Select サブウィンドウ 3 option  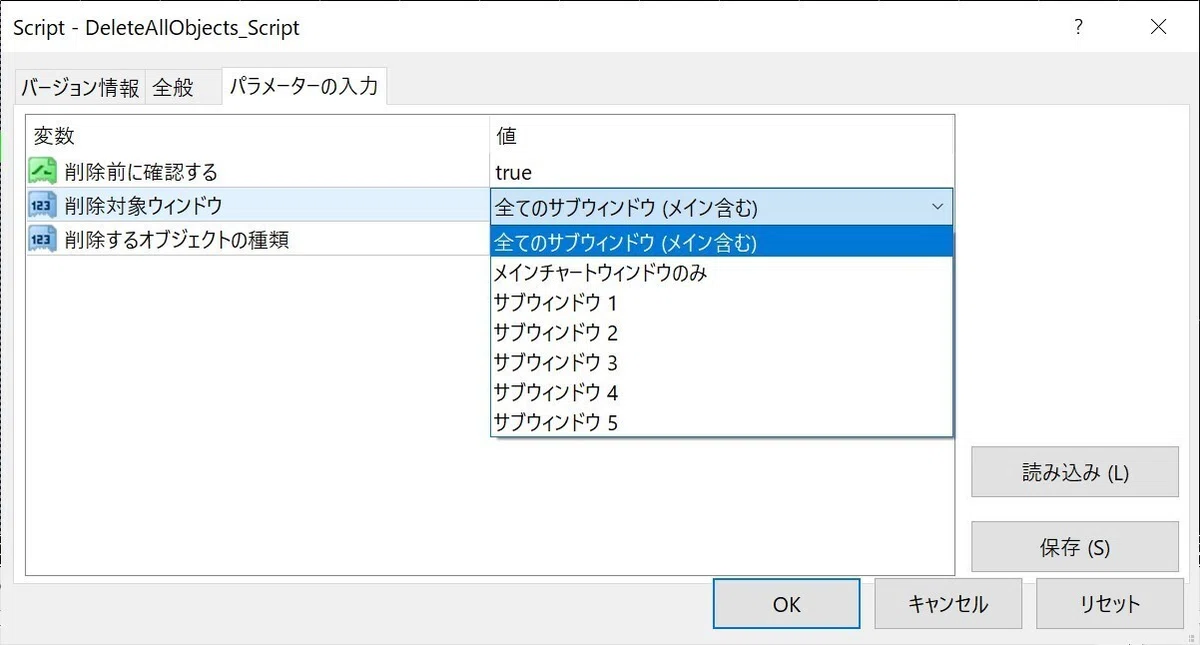[x=721, y=362]
